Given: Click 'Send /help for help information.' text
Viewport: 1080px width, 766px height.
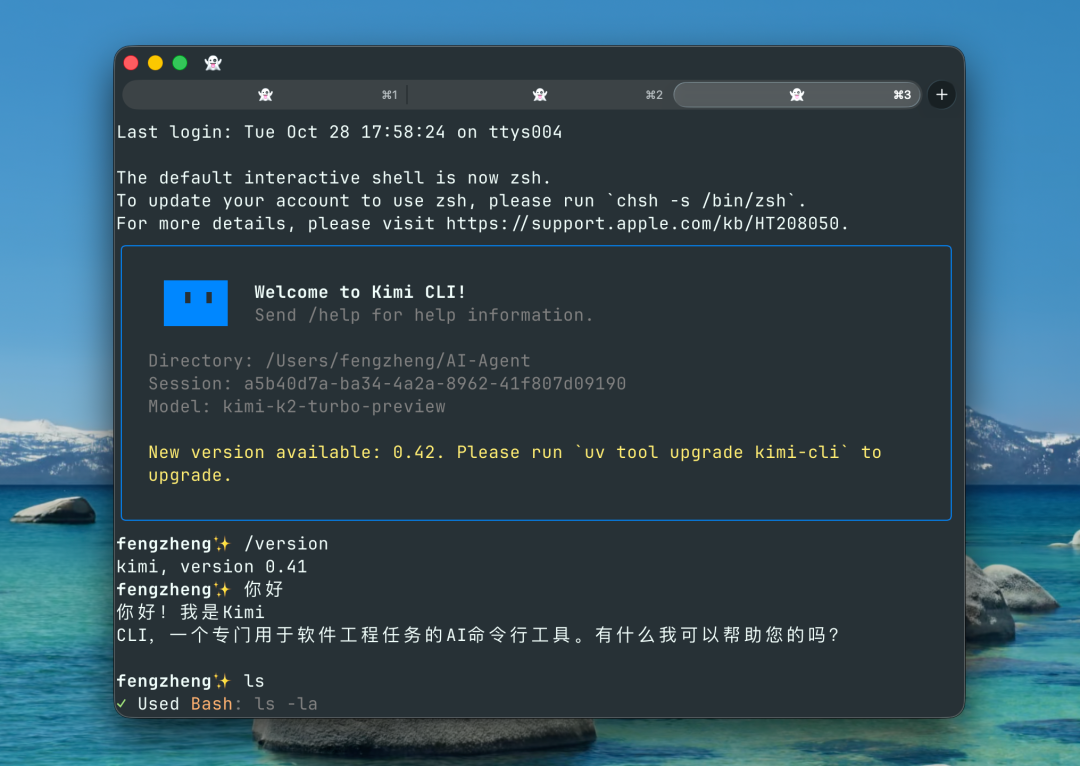Looking at the screenshot, I should coord(424,315).
